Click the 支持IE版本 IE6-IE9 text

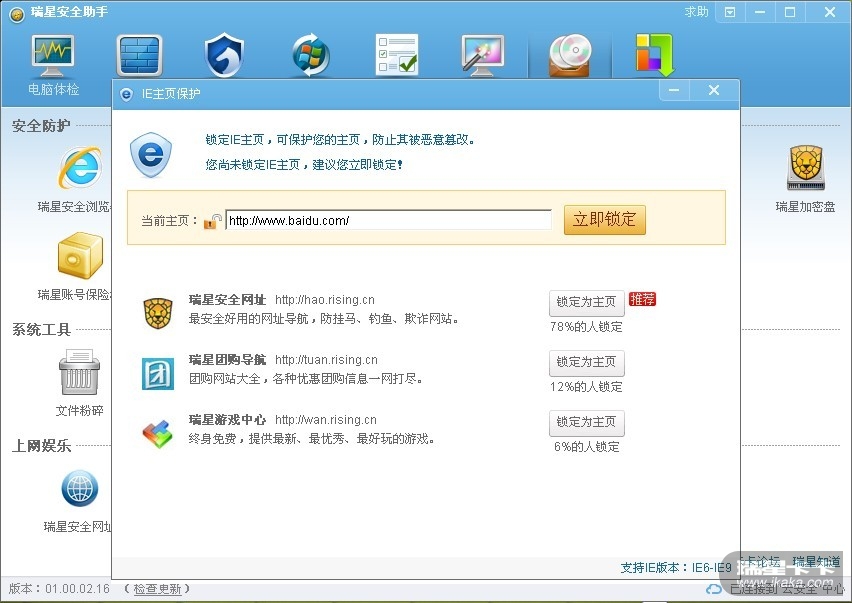tap(676, 568)
